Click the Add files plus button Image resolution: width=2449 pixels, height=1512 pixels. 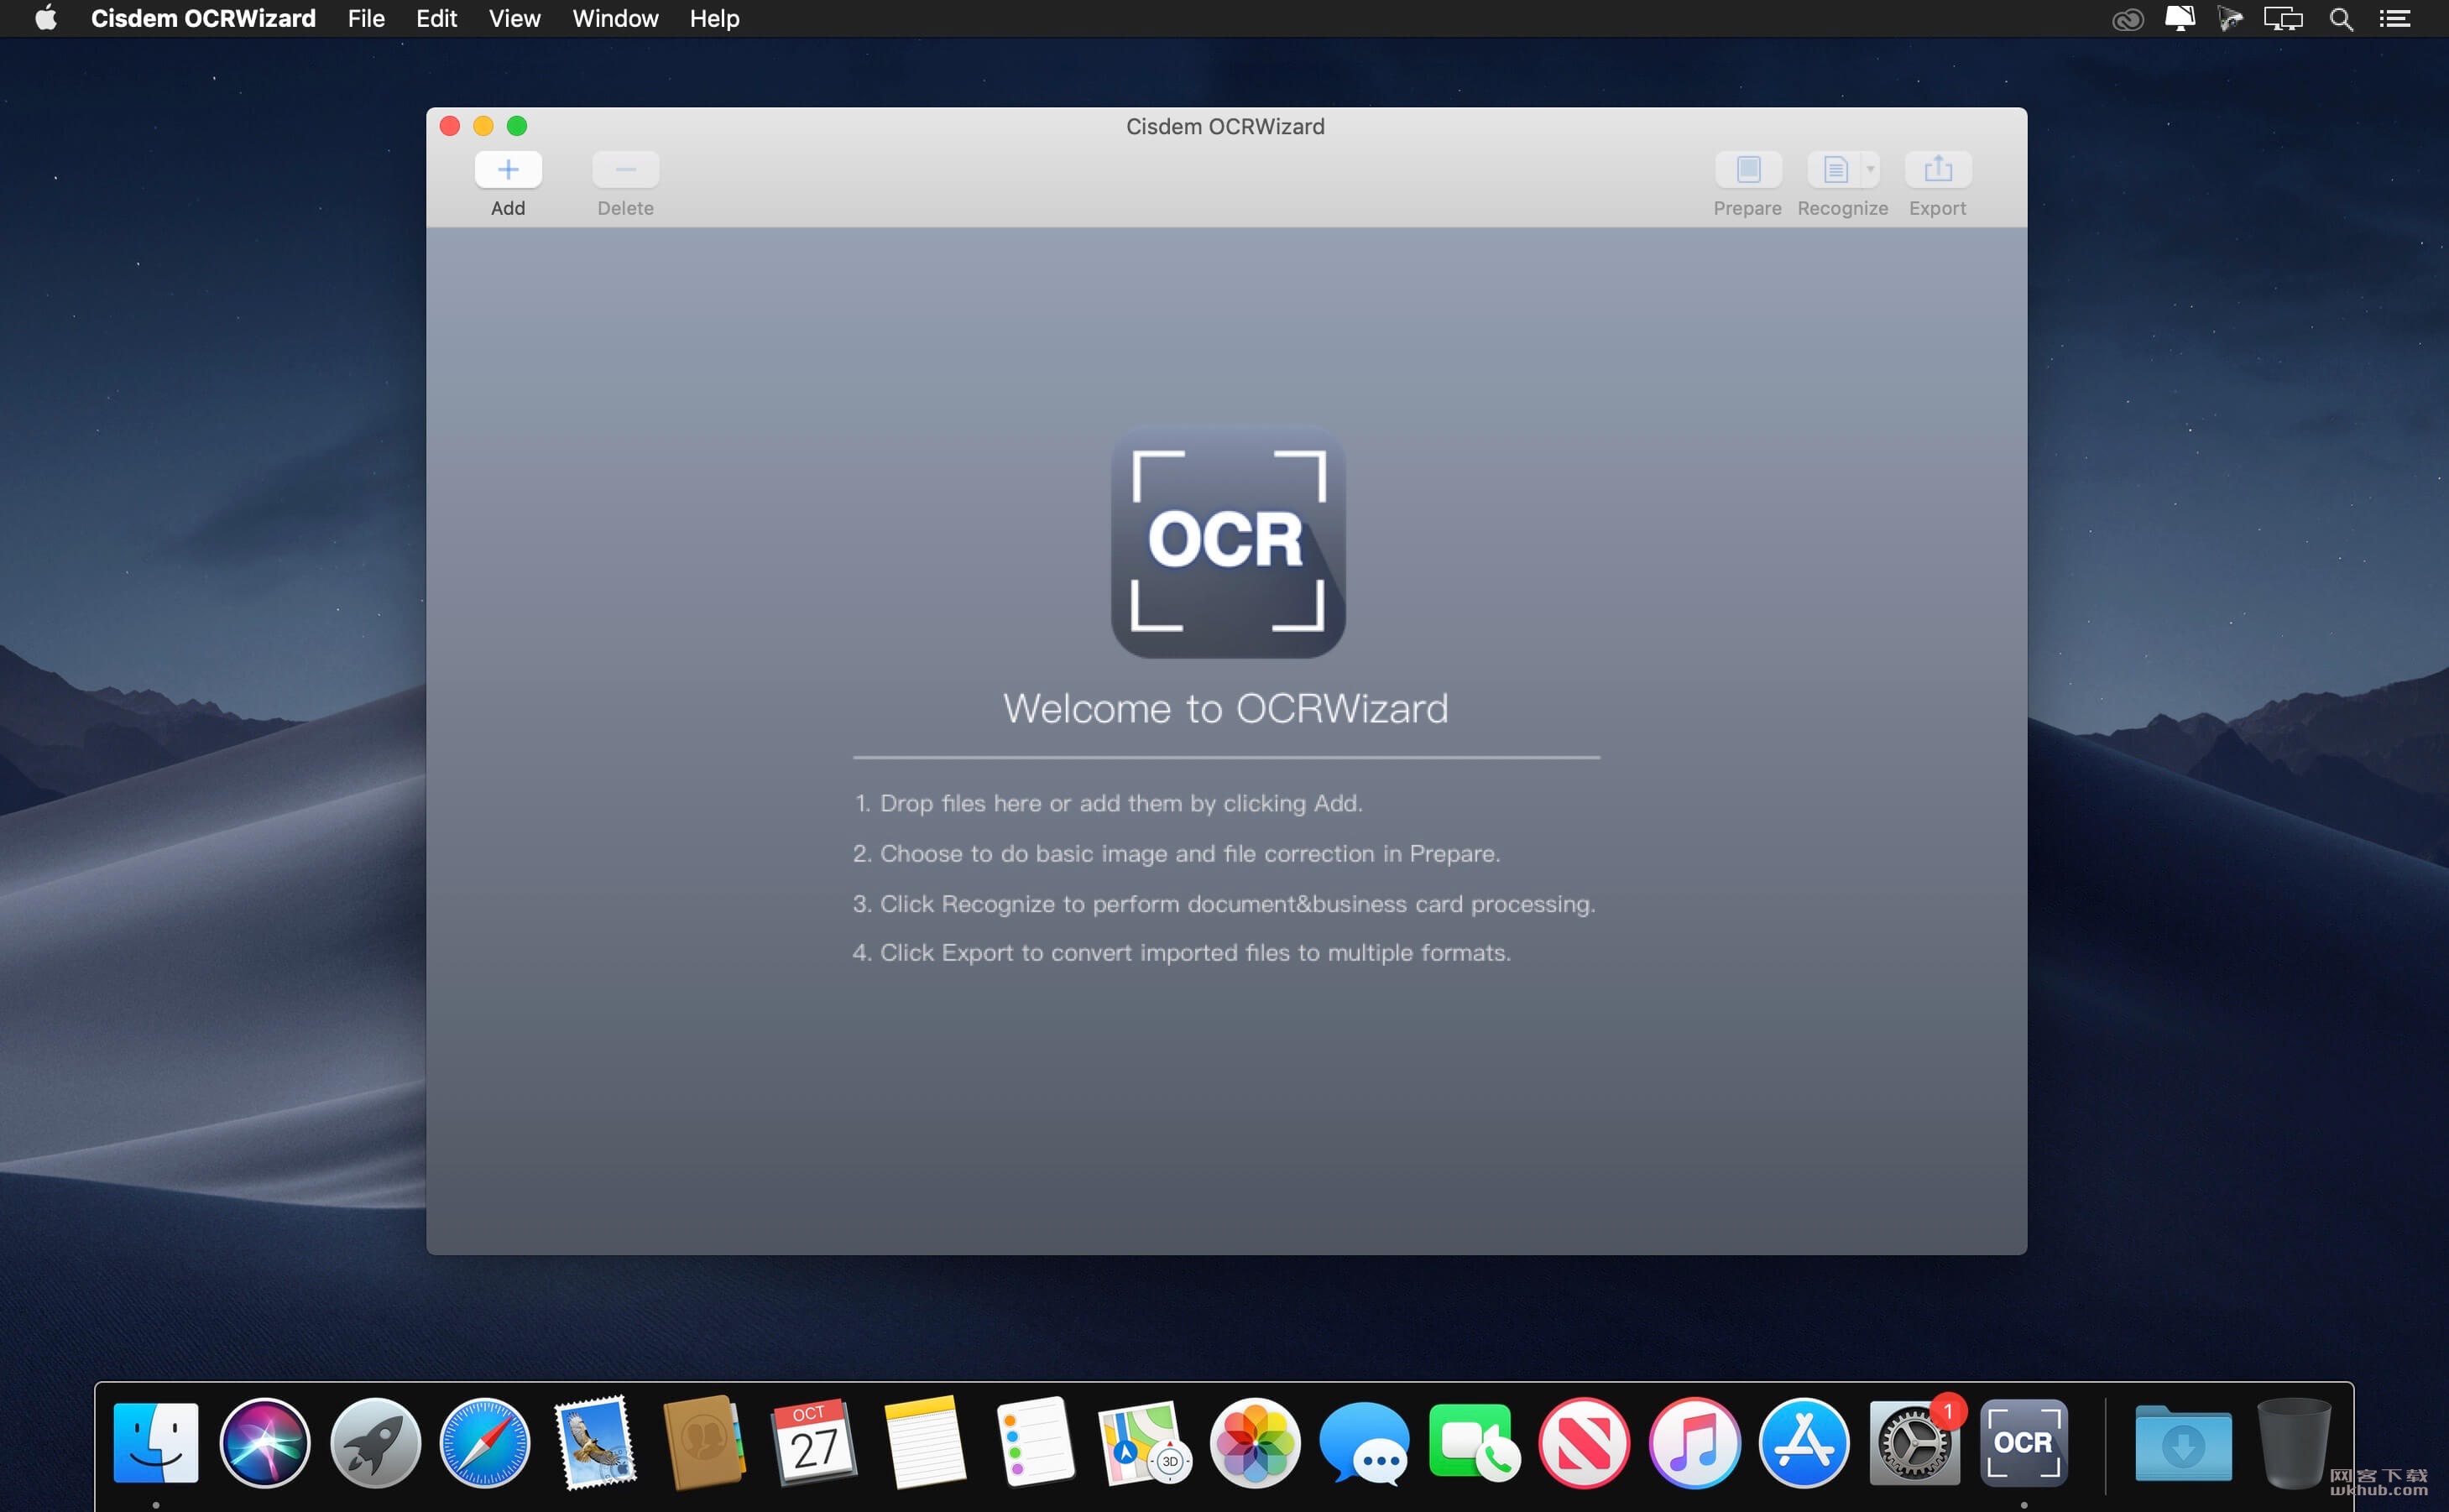[508, 170]
